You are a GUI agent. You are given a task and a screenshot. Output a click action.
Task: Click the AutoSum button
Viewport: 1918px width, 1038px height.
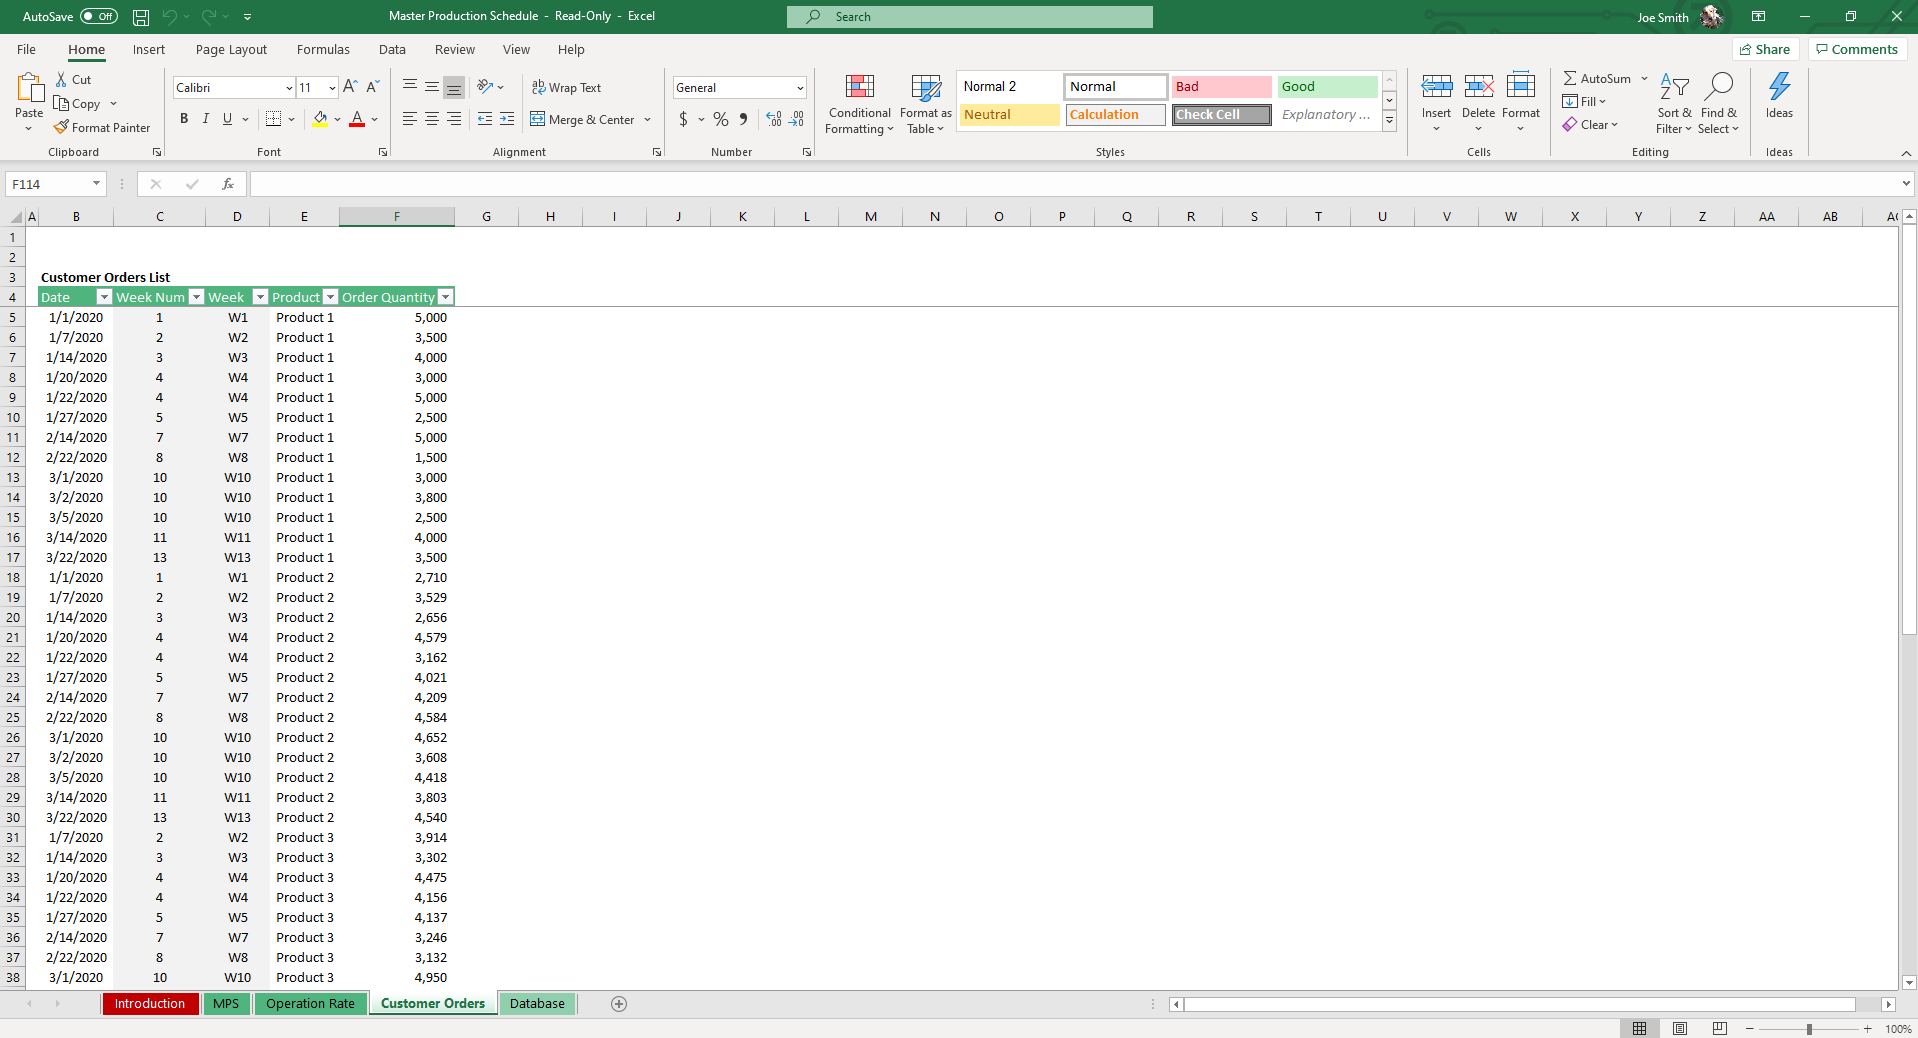[1597, 78]
